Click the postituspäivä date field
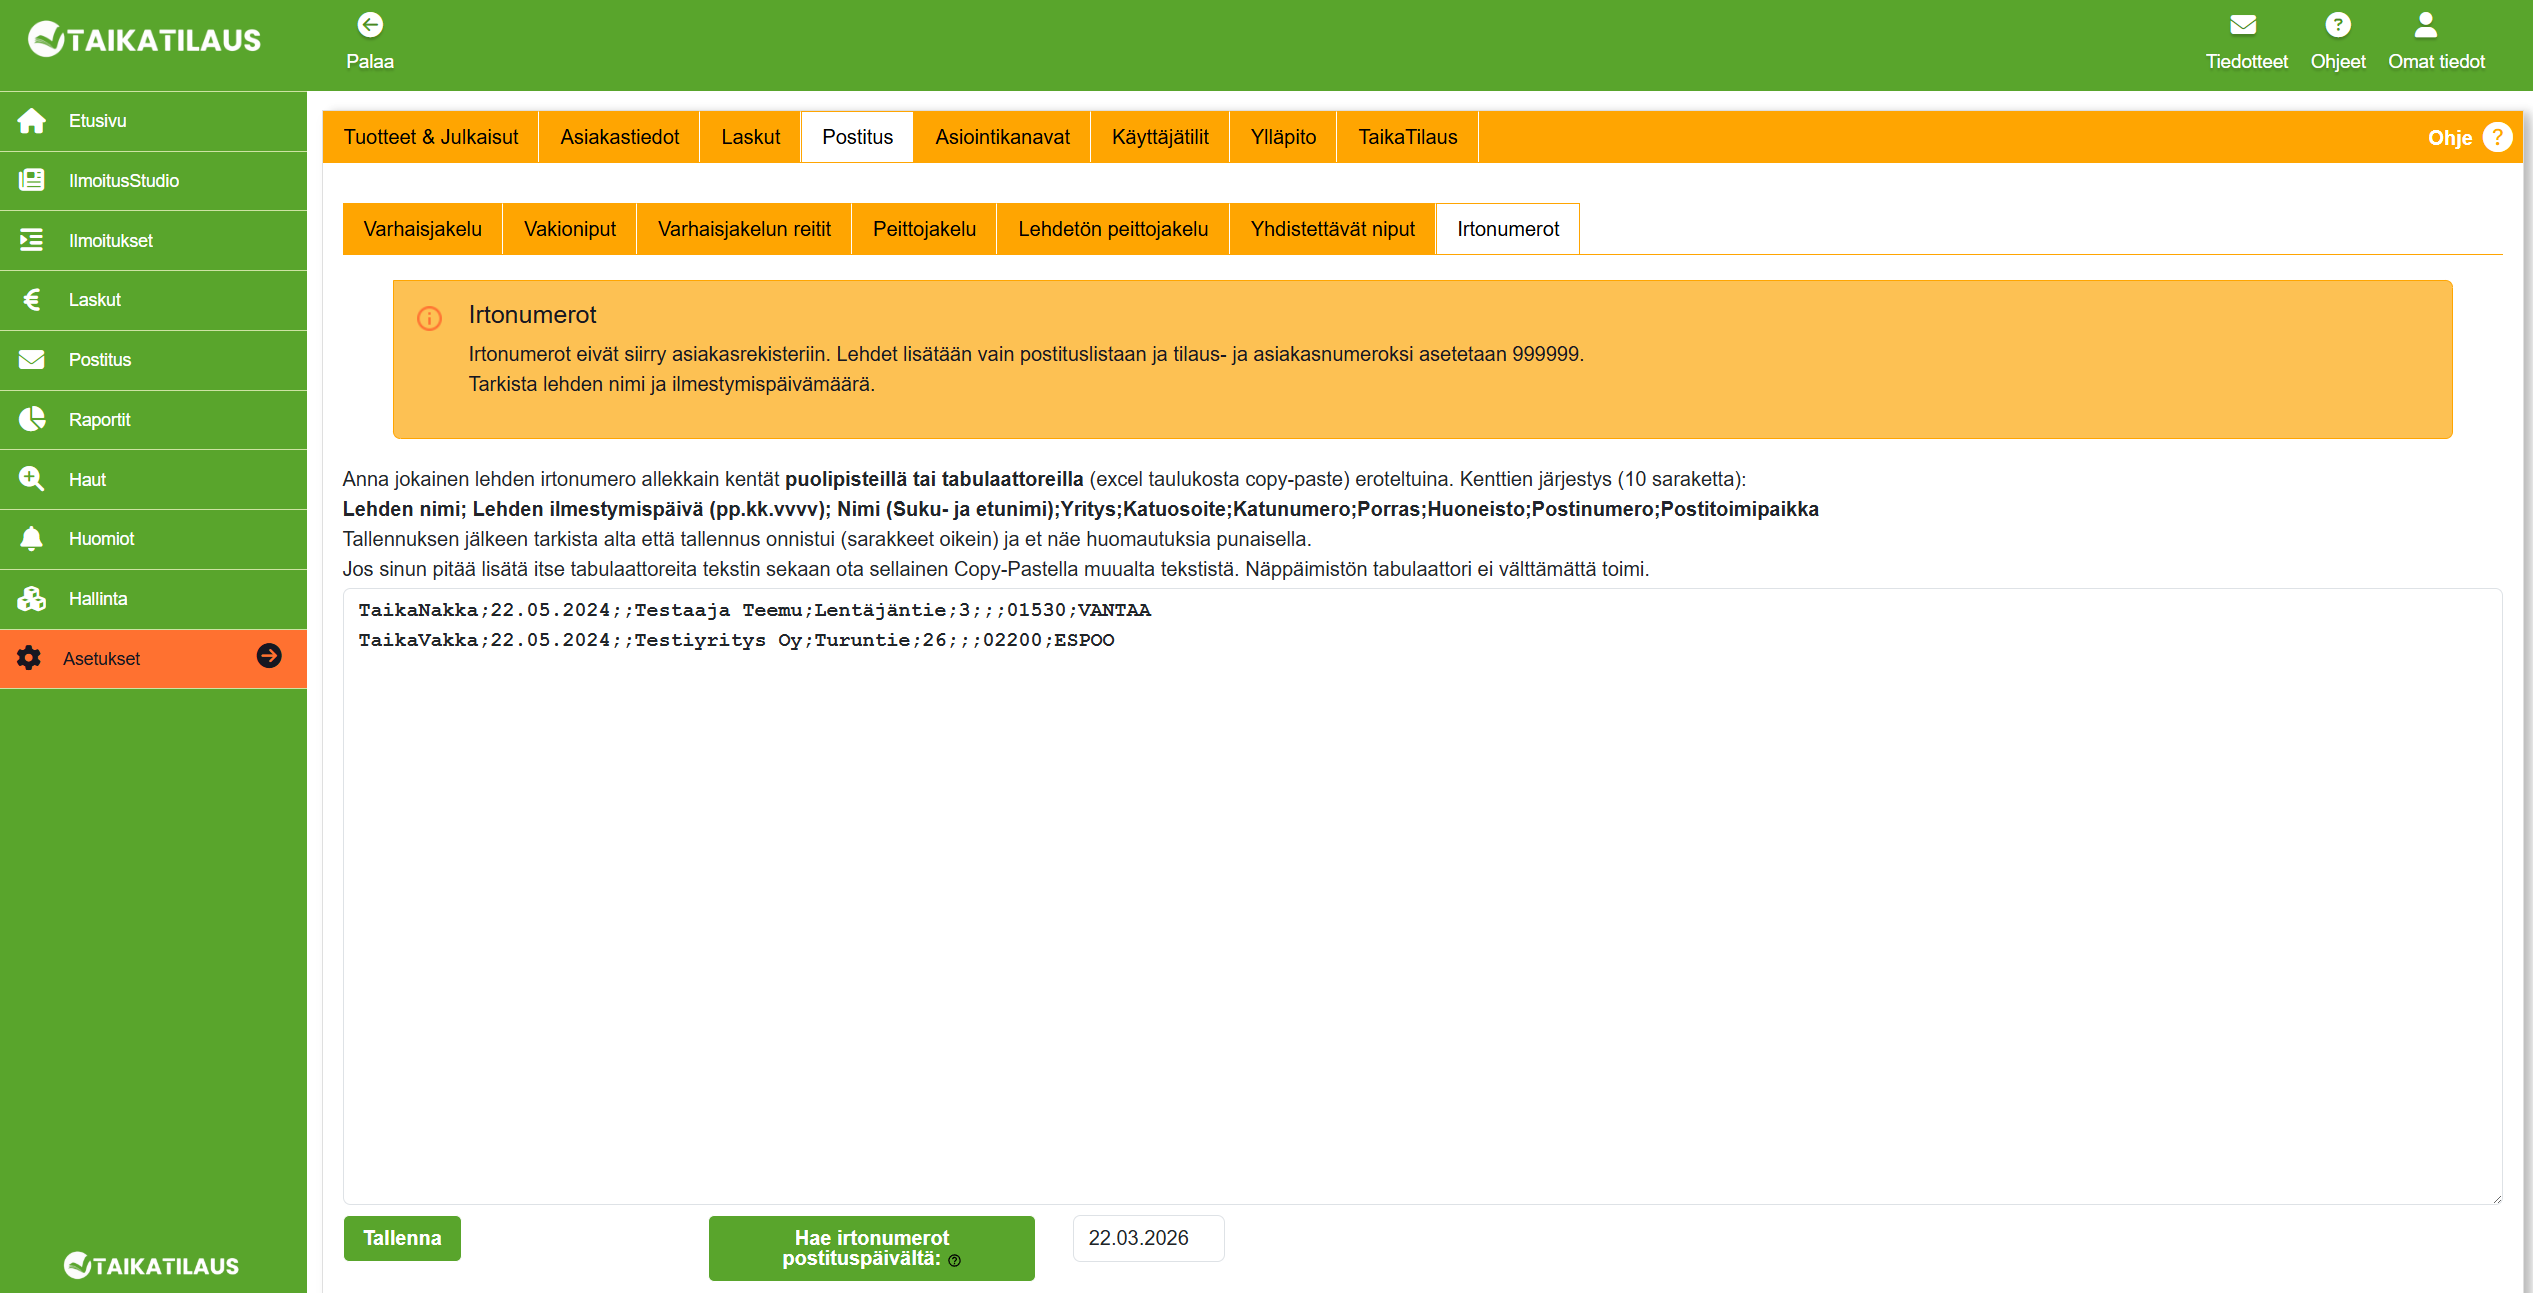2533x1293 pixels. click(1148, 1238)
